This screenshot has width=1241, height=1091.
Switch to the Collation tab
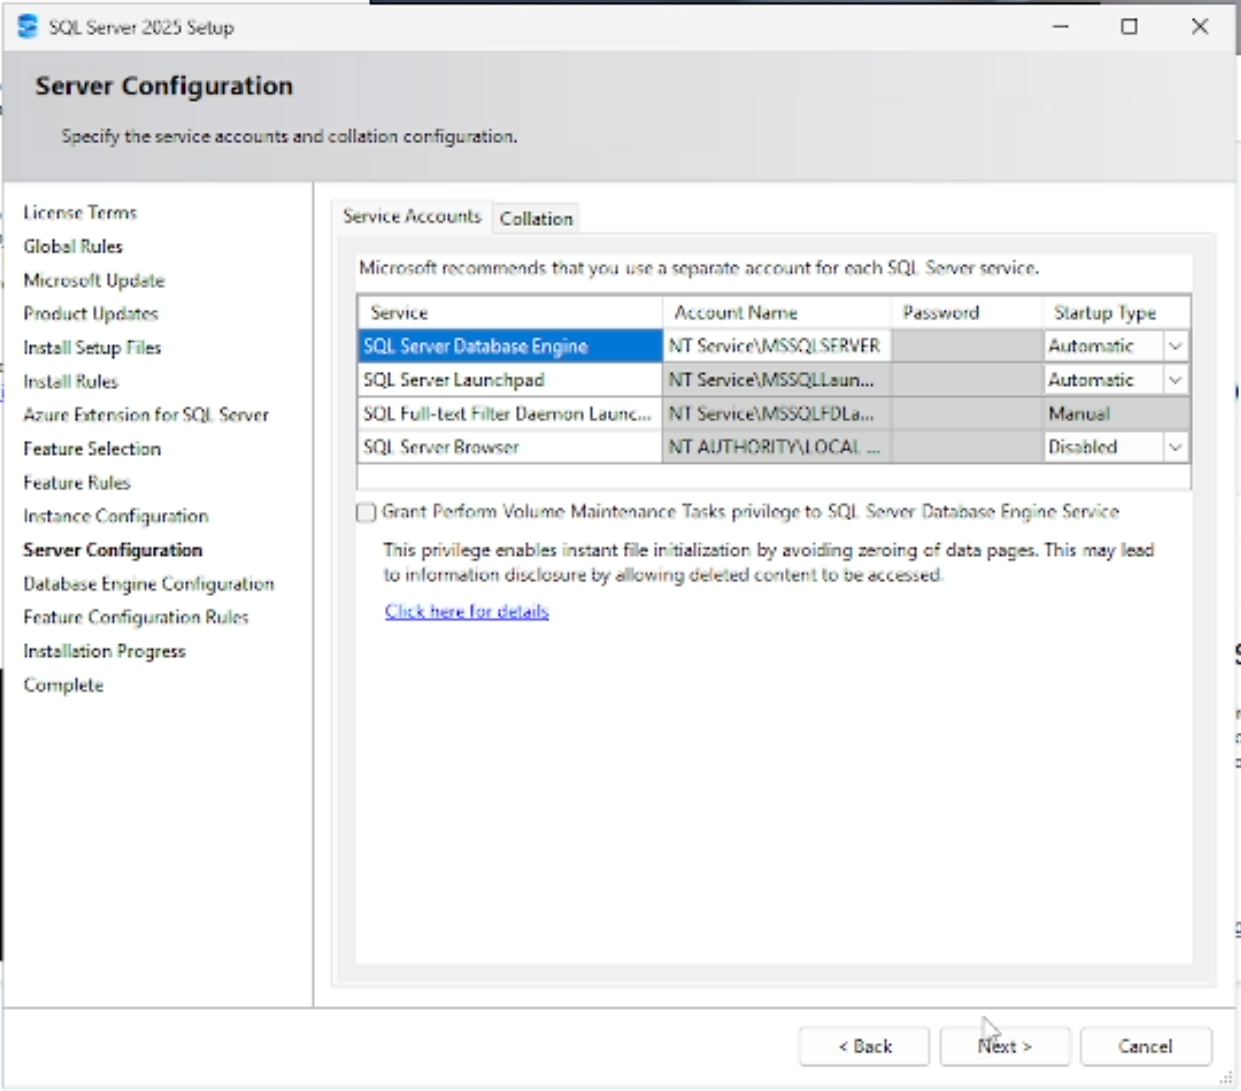pyautogui.click(x=535, y=218)
